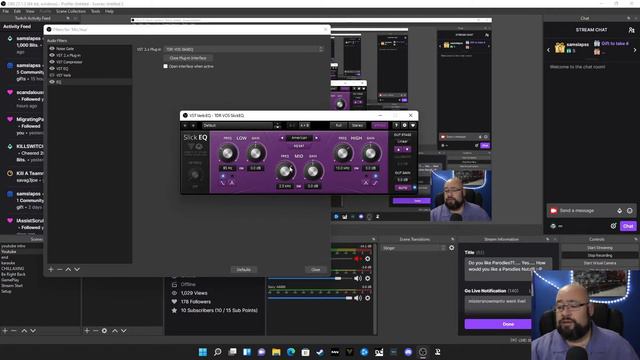
Task: Move selected audio filter up
Action: [68, 269]
